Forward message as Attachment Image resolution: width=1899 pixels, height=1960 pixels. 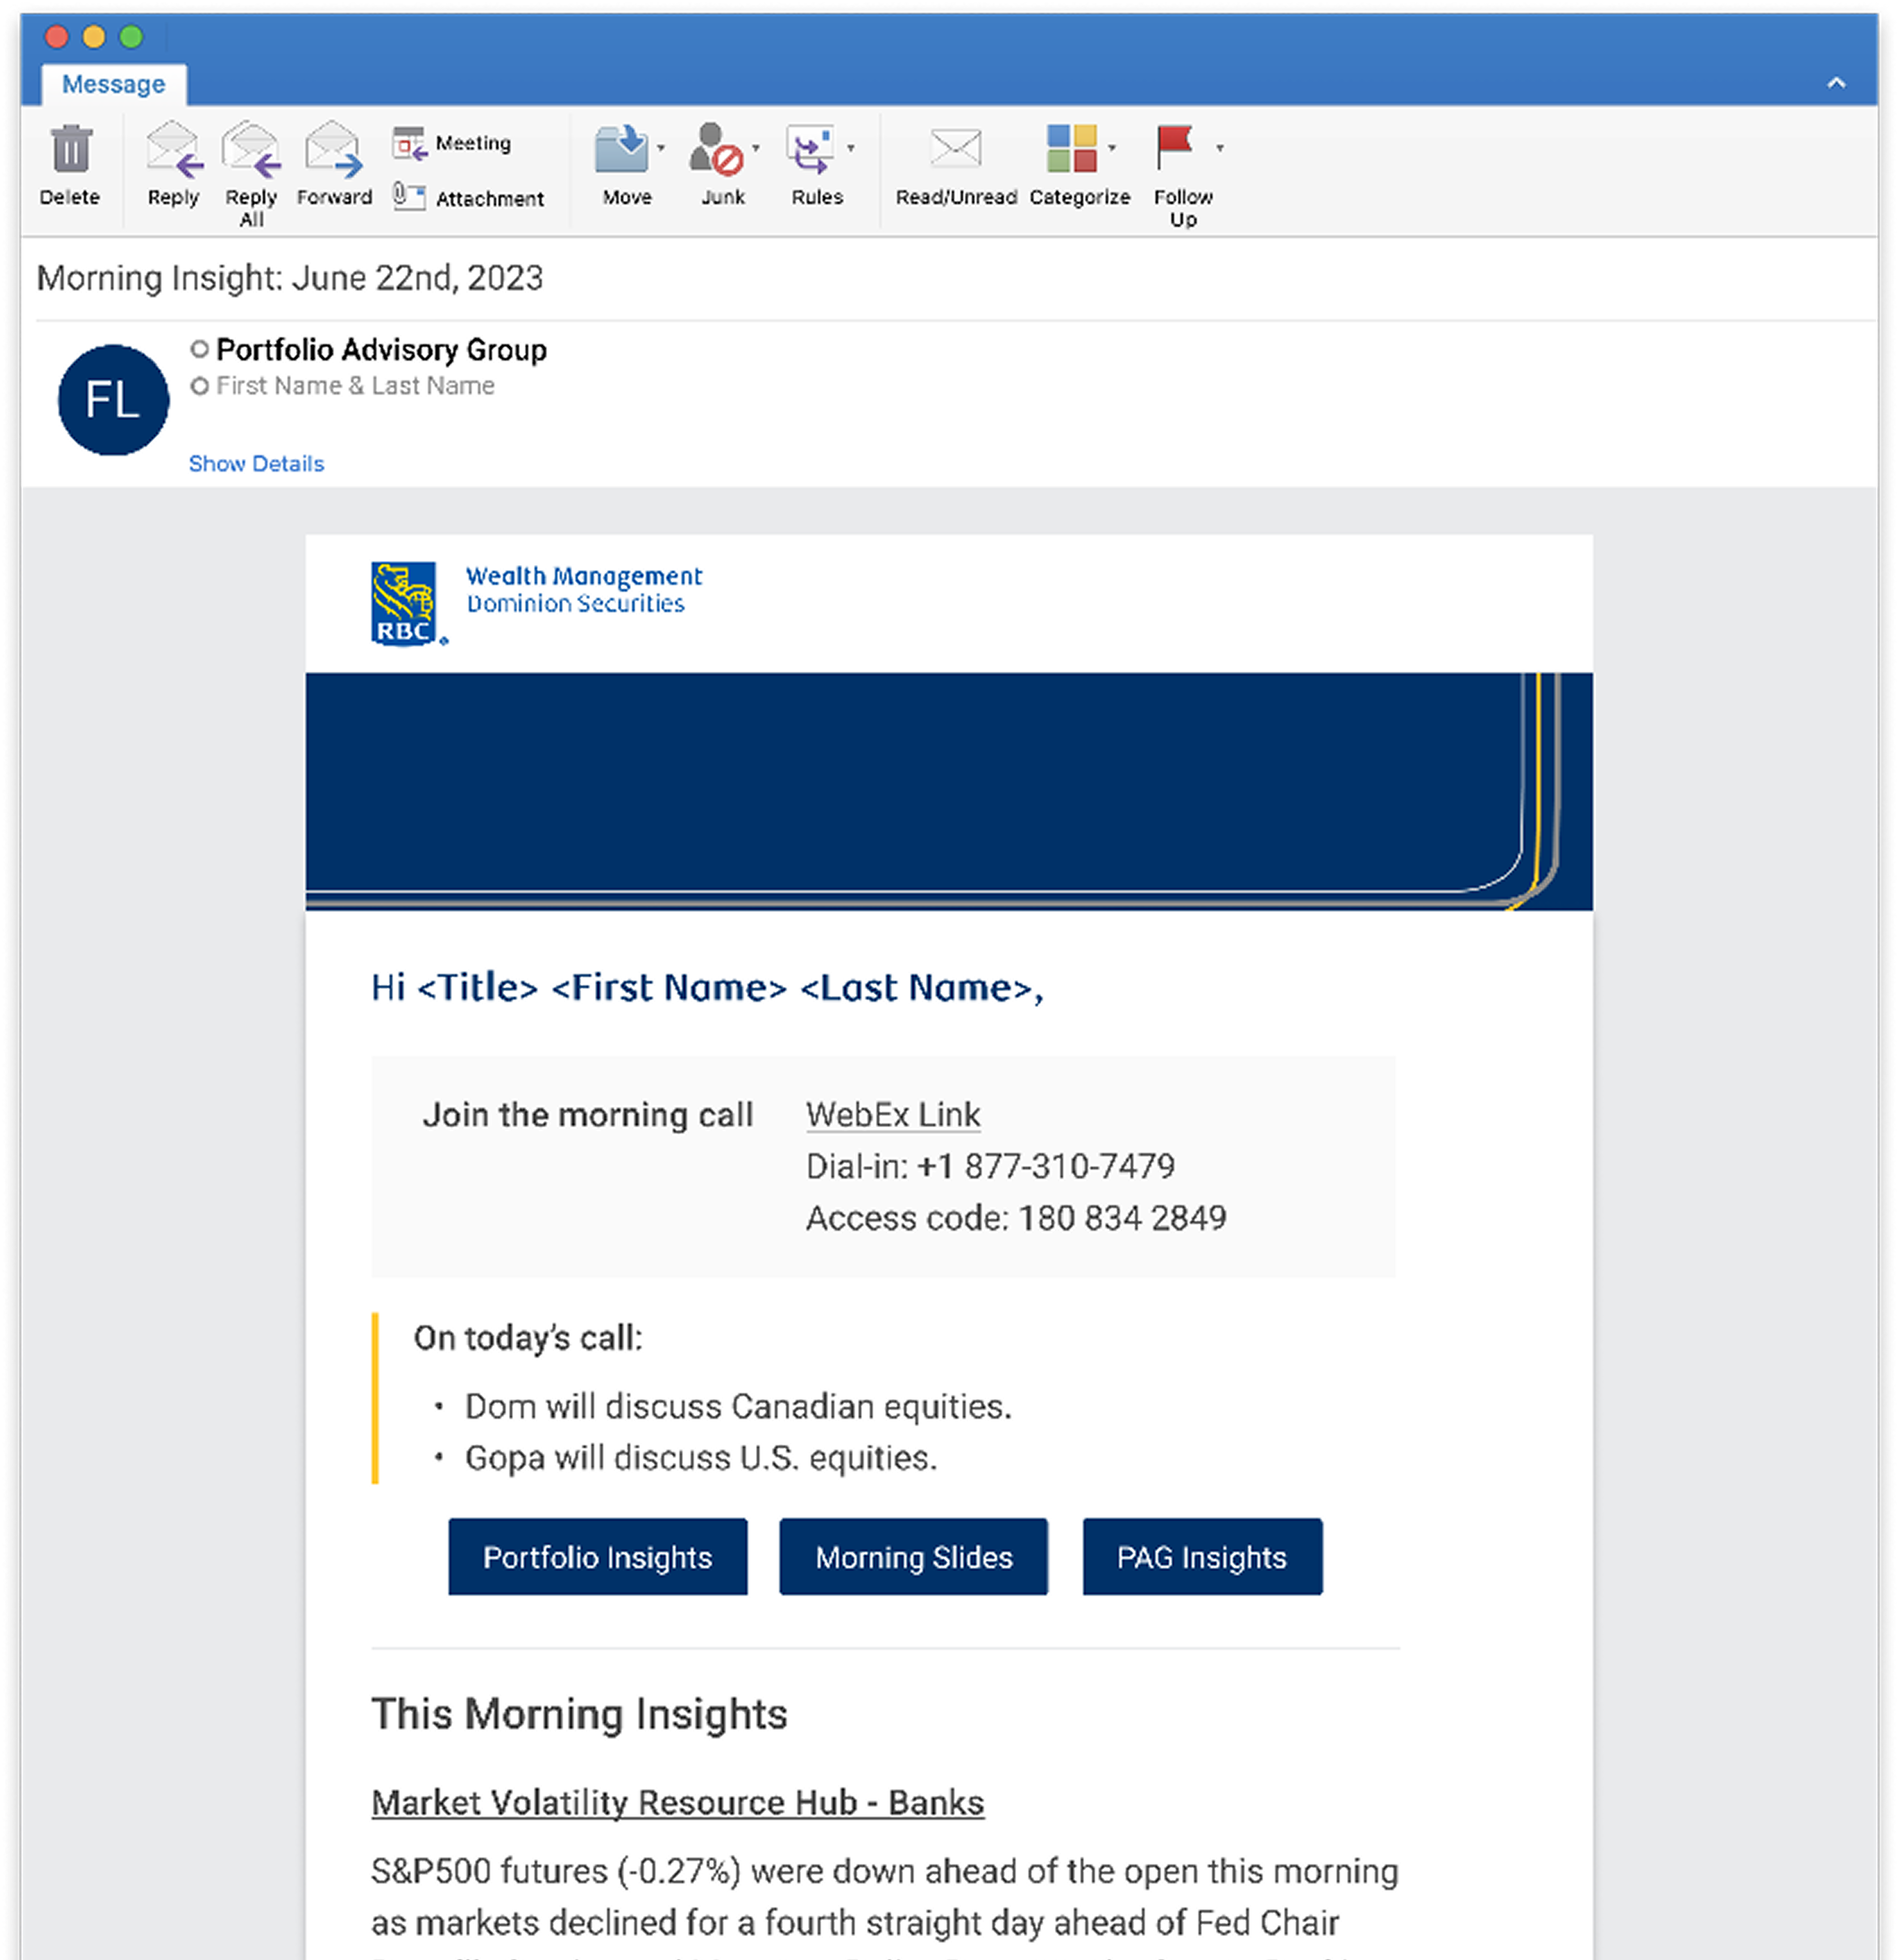pos(469,198)
